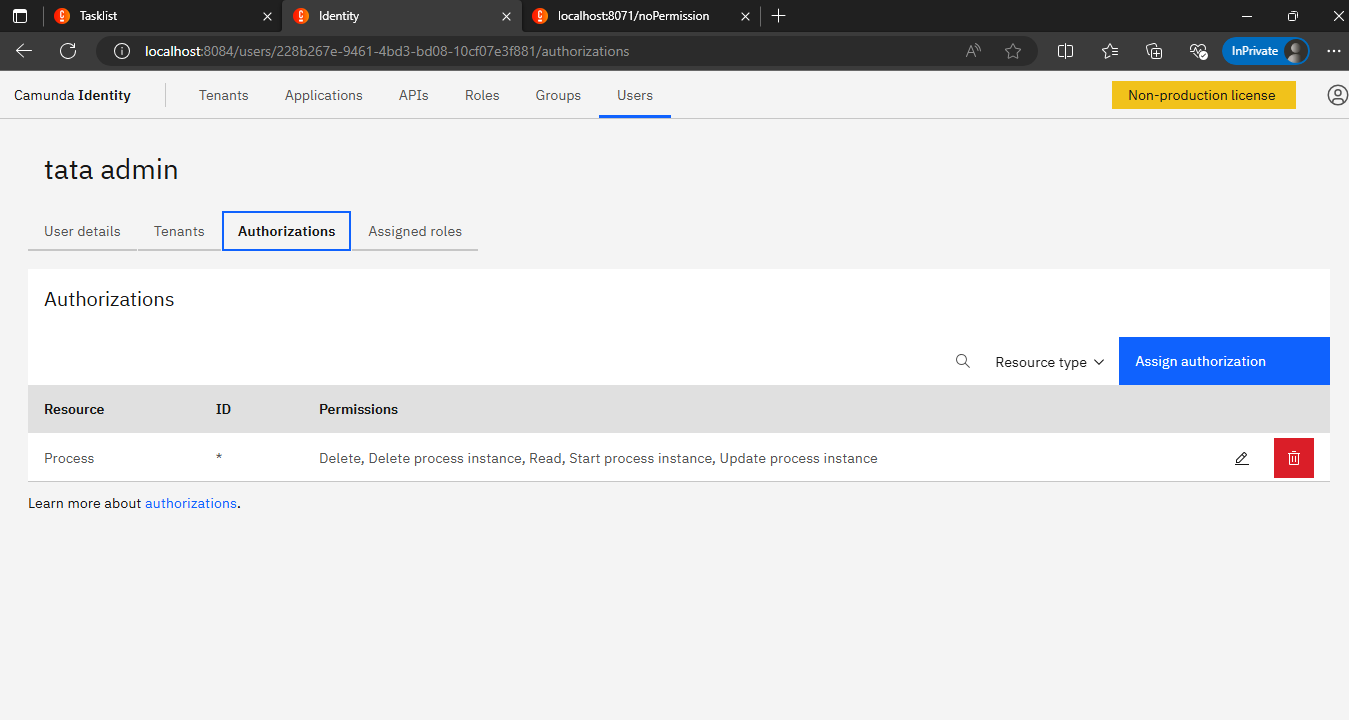Open Copilot in the browser toolbar
Image resolution: width=1349 pixels, height=720 pixels.
click(x=1198, y=51)
